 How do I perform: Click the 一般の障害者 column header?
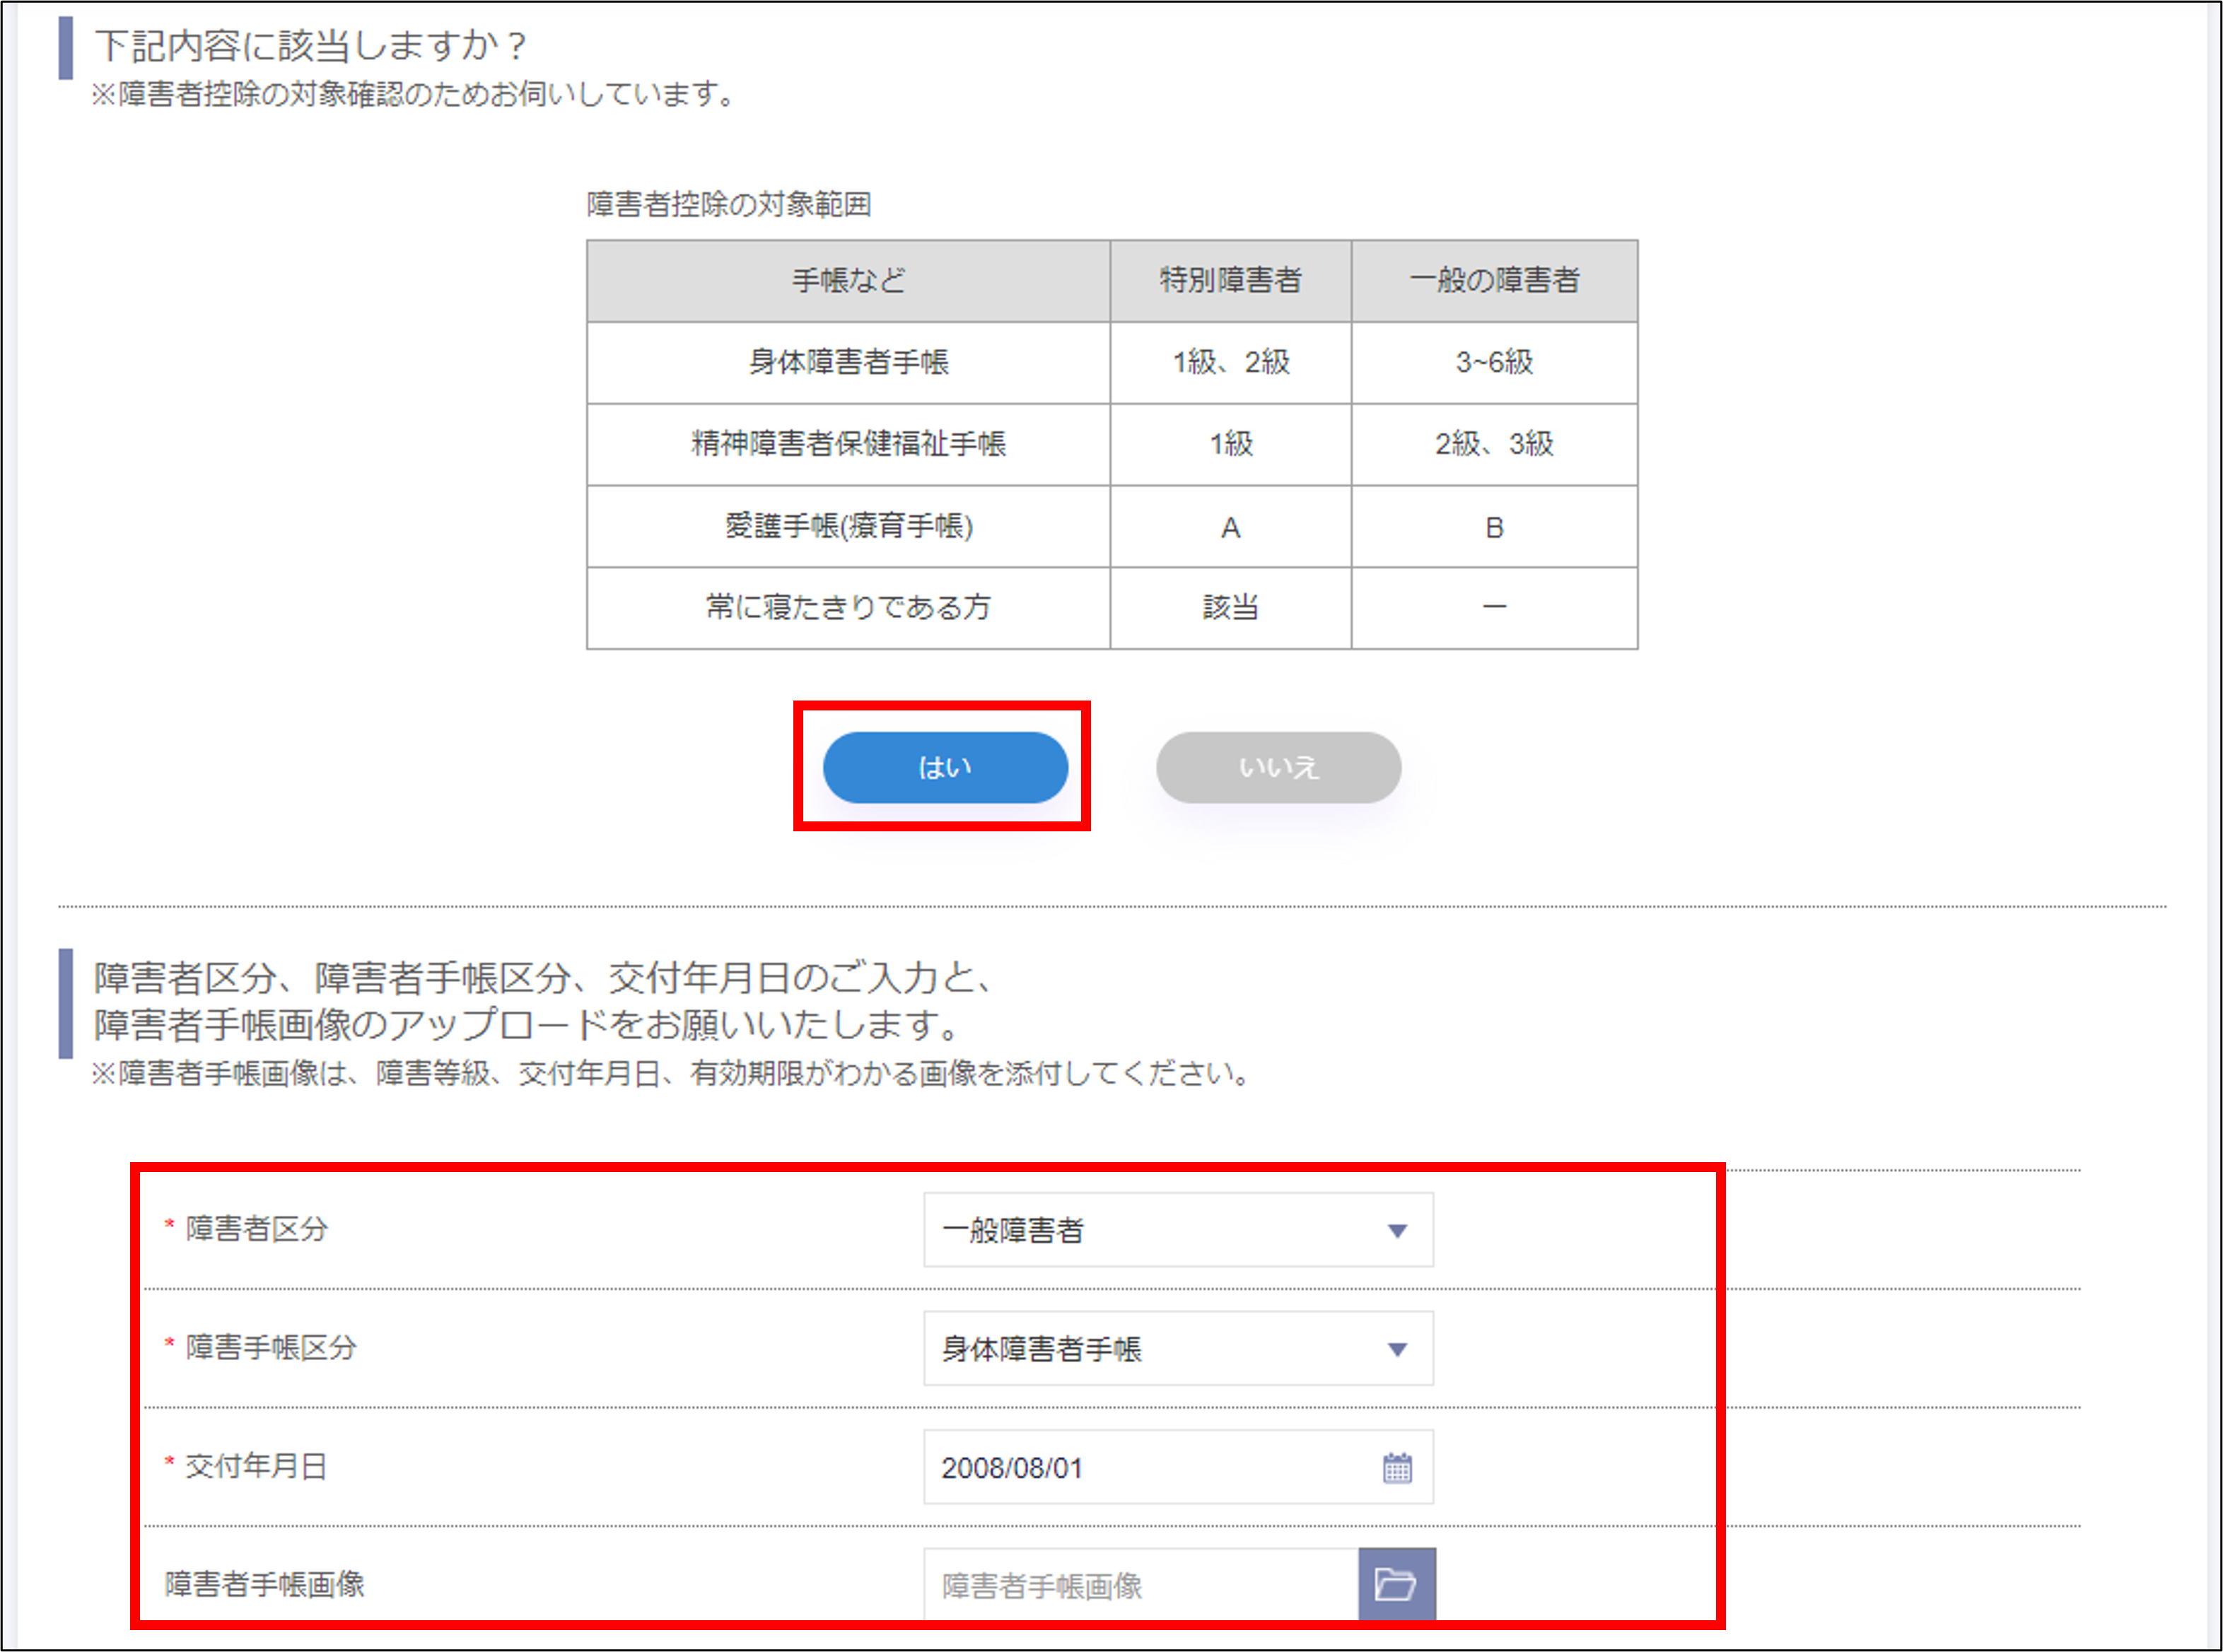pyautogui.click(x=1494, y=280)
